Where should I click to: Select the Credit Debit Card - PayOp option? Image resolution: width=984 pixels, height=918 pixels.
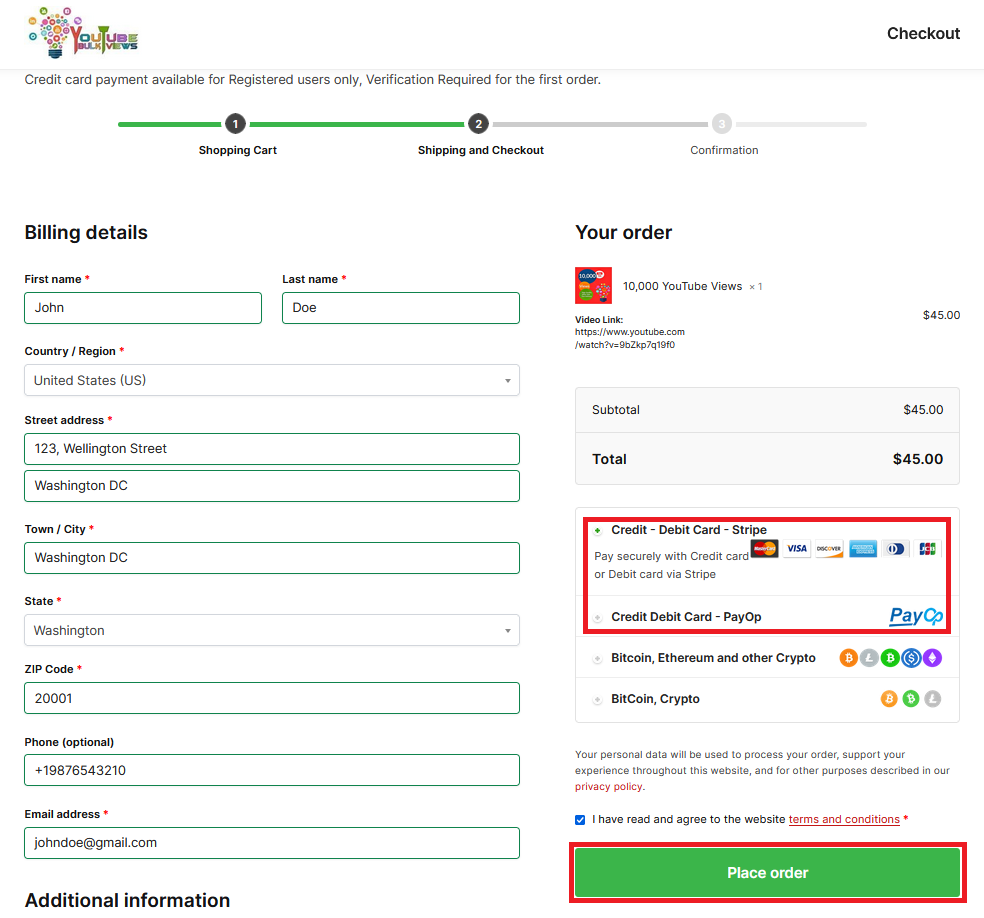click(597, 617)
